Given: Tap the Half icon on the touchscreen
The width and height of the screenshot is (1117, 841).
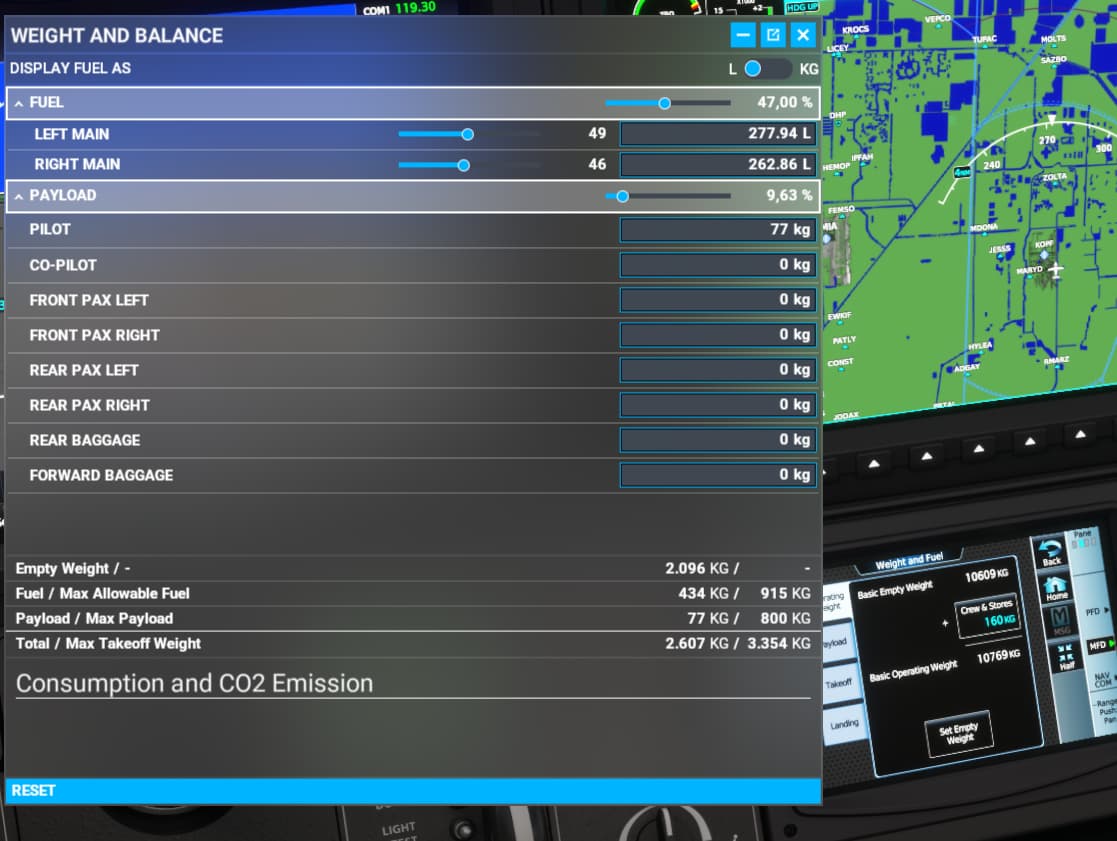Looking at the screenshot, I should (1066, 657).
